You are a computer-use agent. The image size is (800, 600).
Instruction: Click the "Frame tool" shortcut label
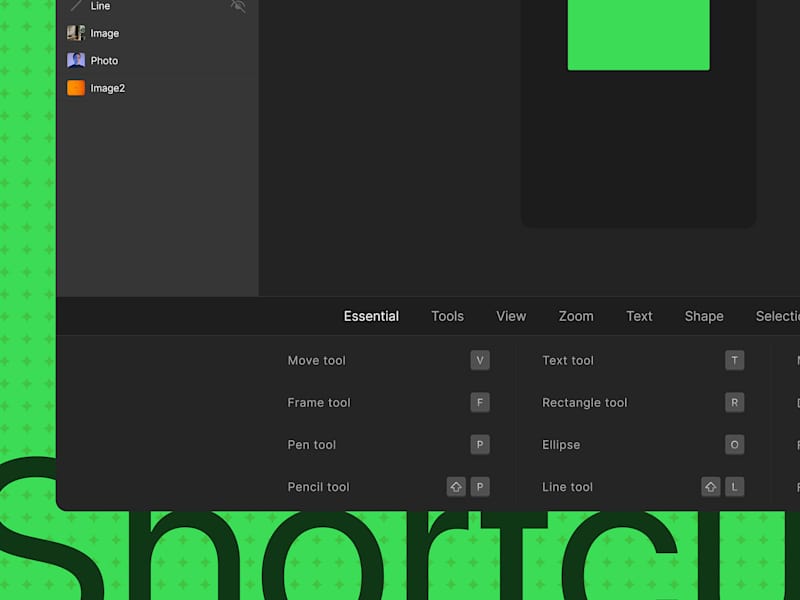319,403
